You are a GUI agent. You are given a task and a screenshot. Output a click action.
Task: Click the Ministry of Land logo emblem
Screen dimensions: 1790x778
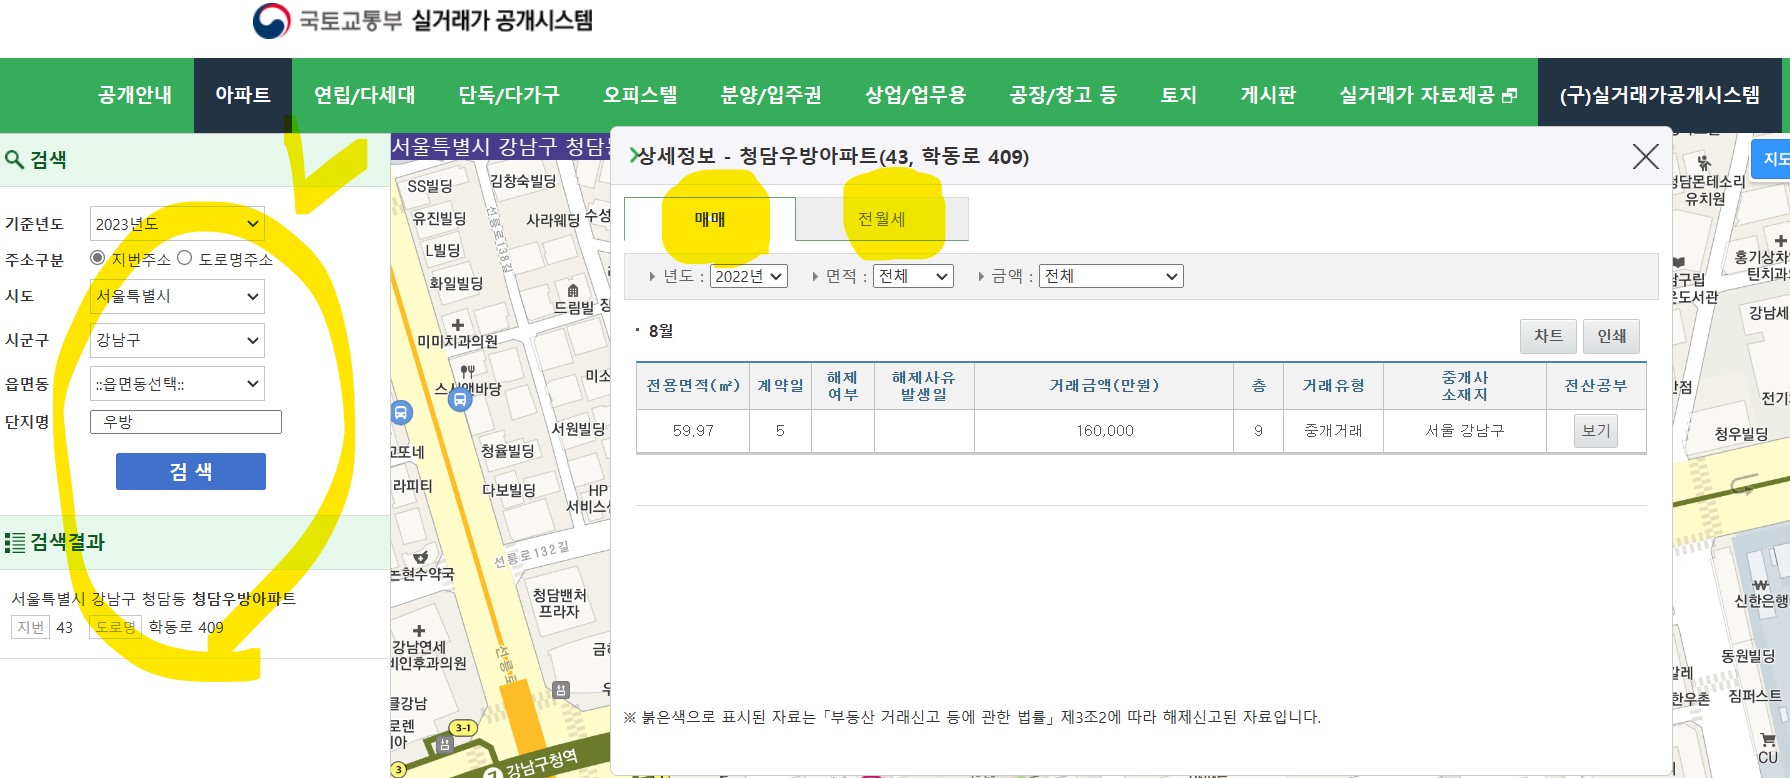coord(271,20)
